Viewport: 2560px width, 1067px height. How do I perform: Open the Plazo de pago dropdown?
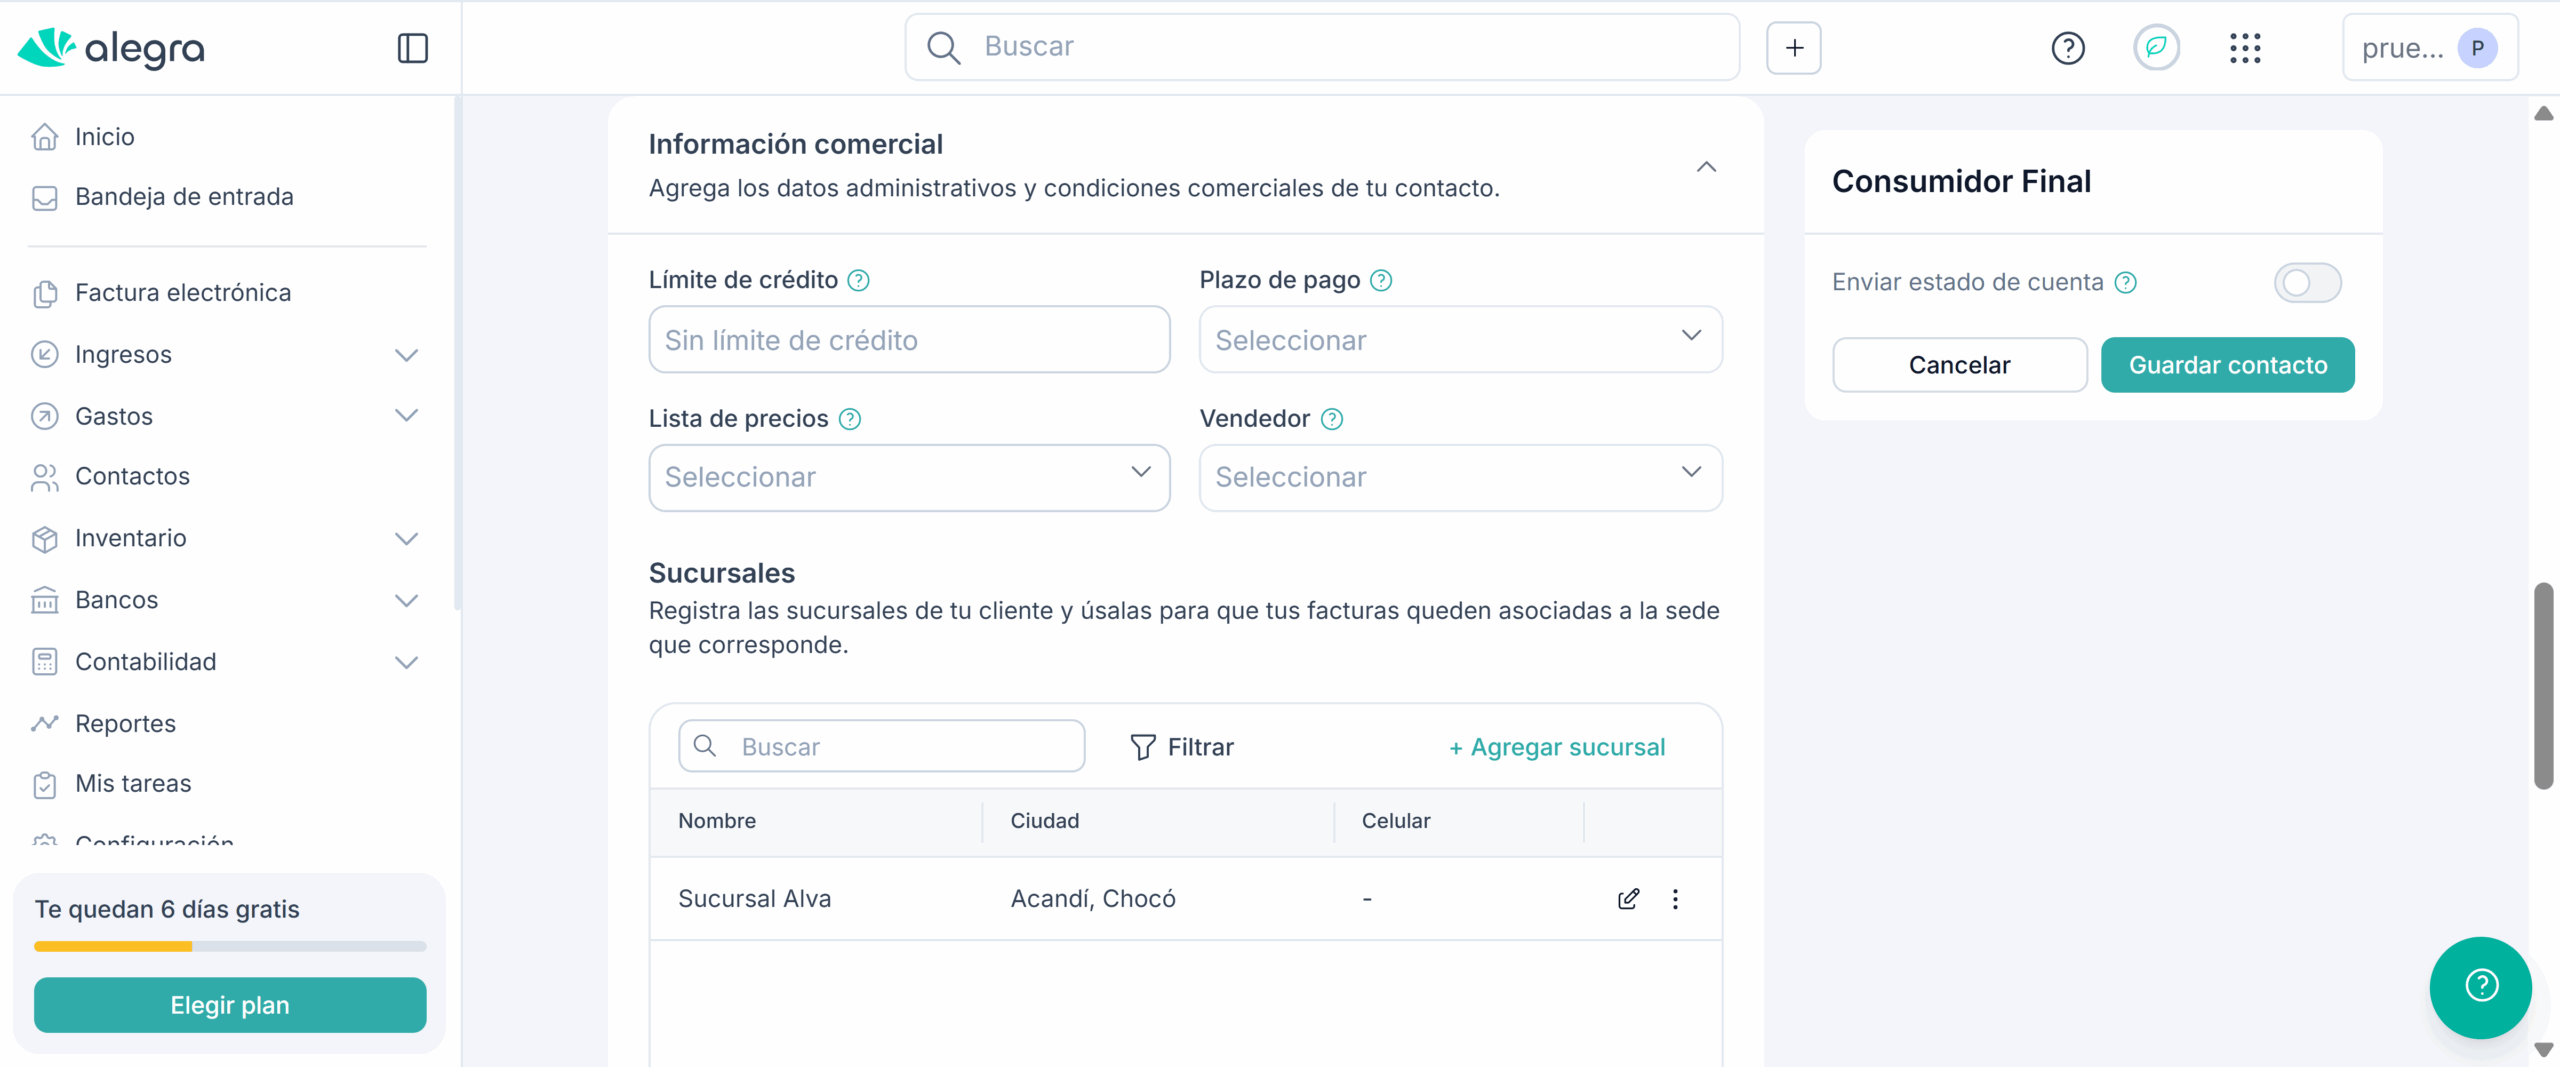[1460, 340]
